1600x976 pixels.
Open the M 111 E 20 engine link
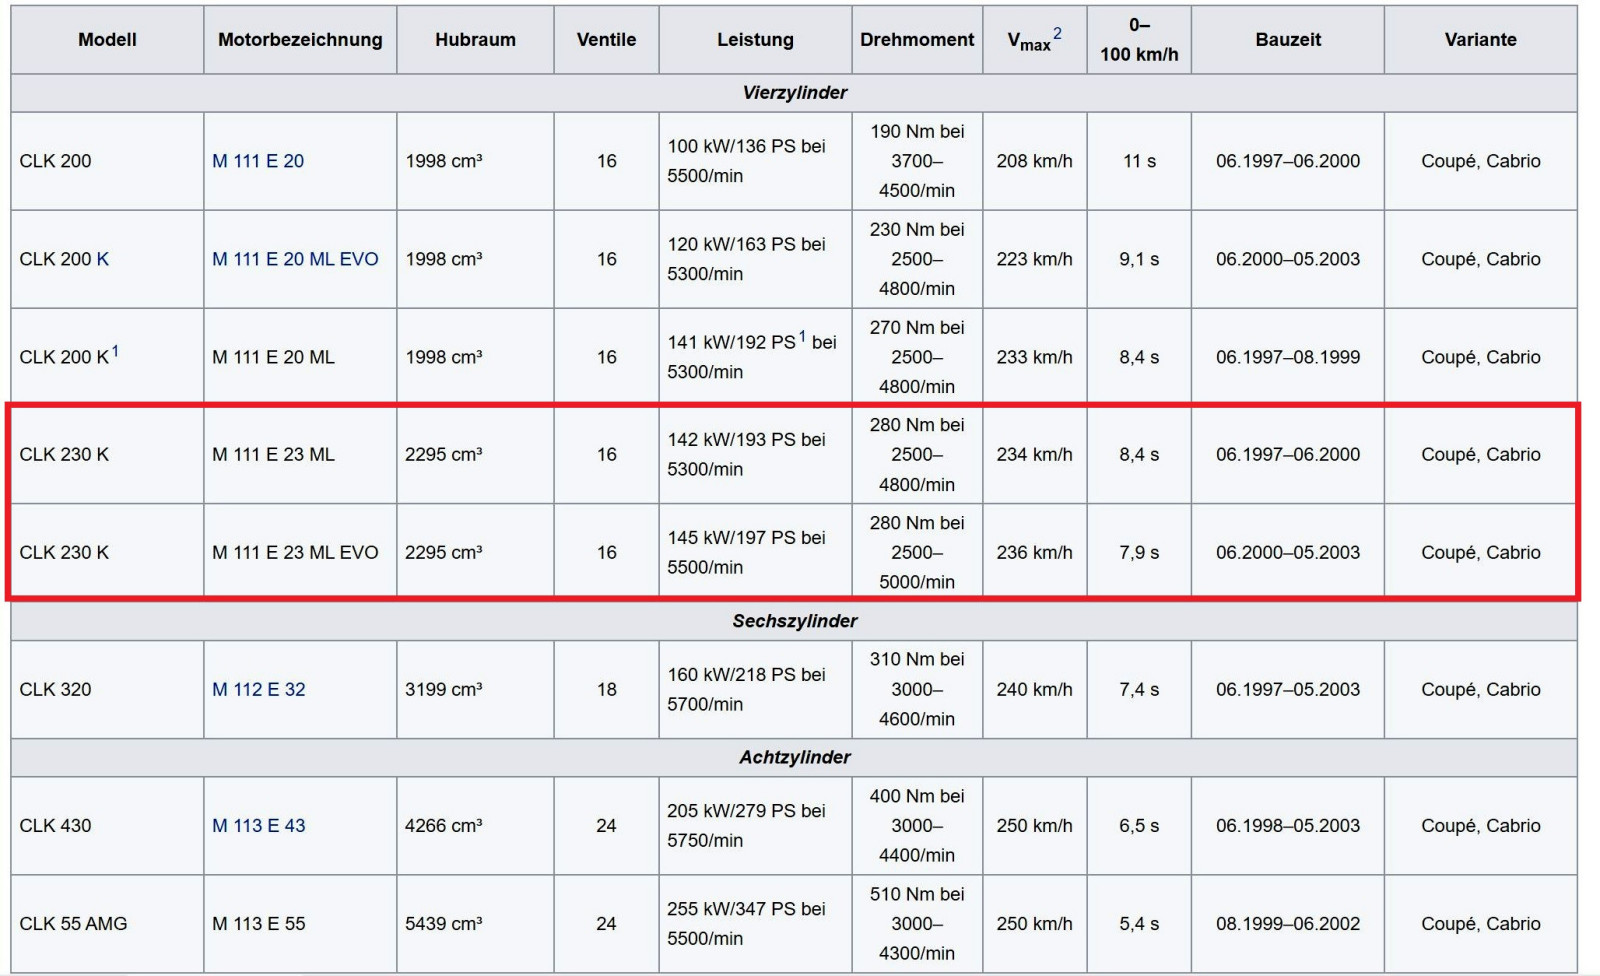pyautogui.click(x=258, y=161)
